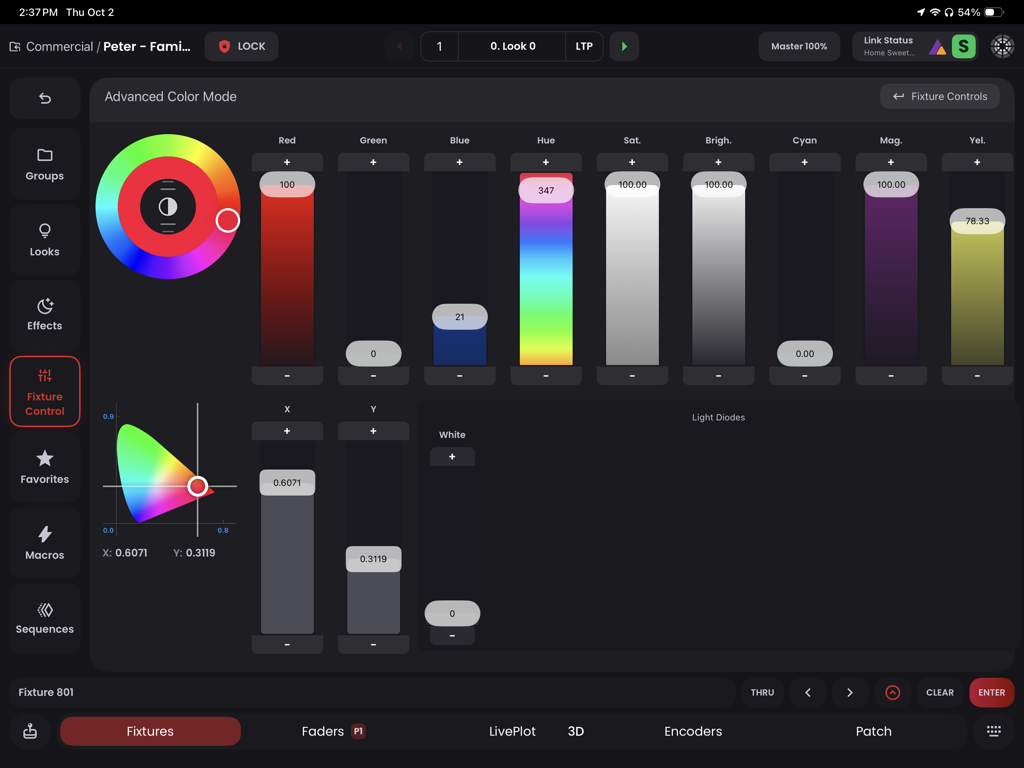Image resolution: width=1024 pixels, height=768 pixels.
Task: Open the Macros panel
Action: [x=44, y=542]
